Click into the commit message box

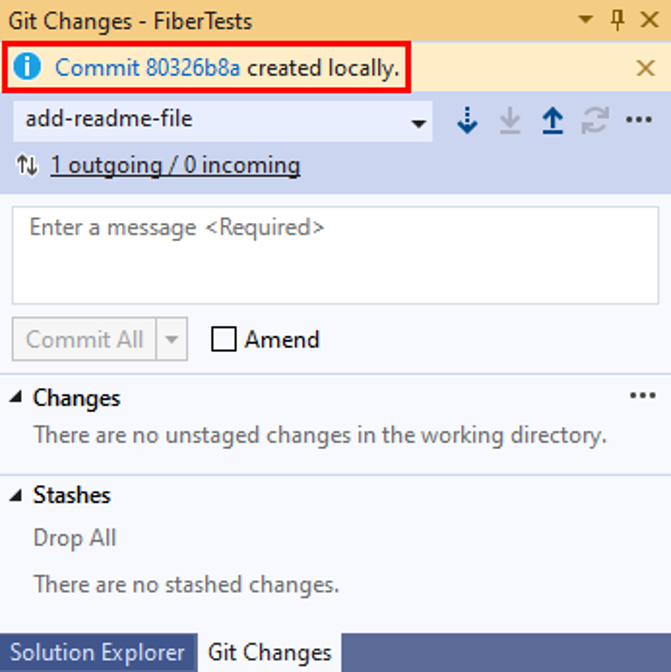[335, 255]
